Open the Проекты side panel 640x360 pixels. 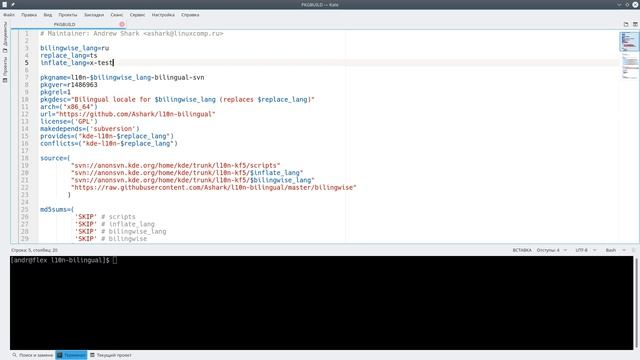click(5, 70)
